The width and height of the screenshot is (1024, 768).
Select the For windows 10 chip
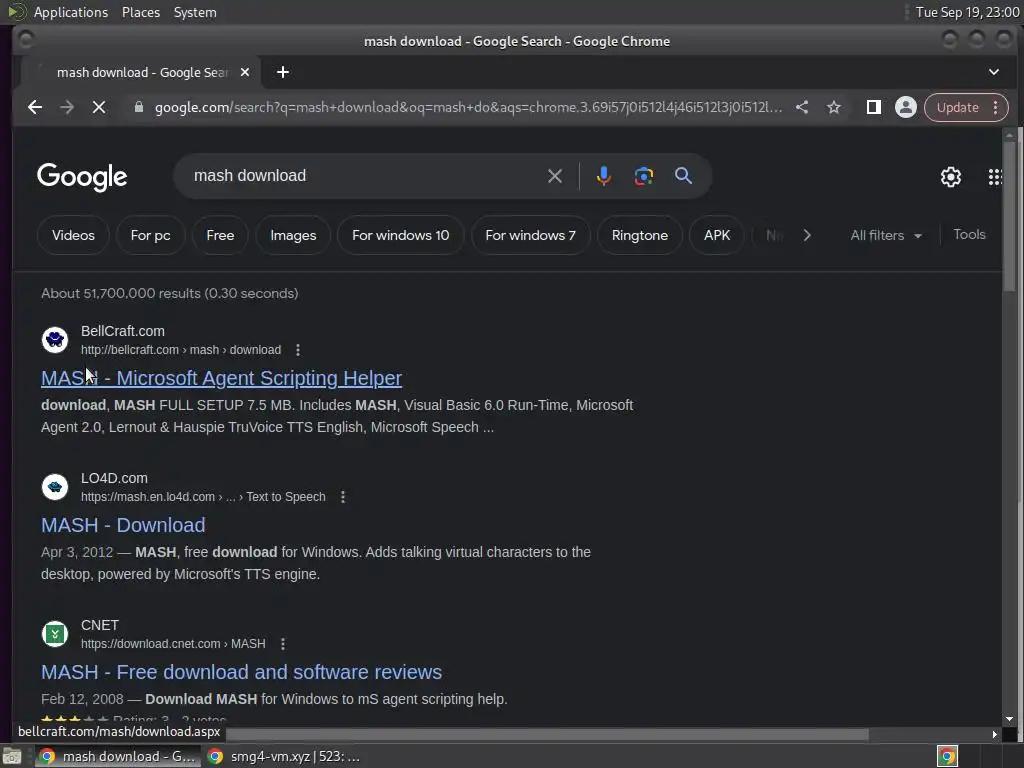point(400,235)
